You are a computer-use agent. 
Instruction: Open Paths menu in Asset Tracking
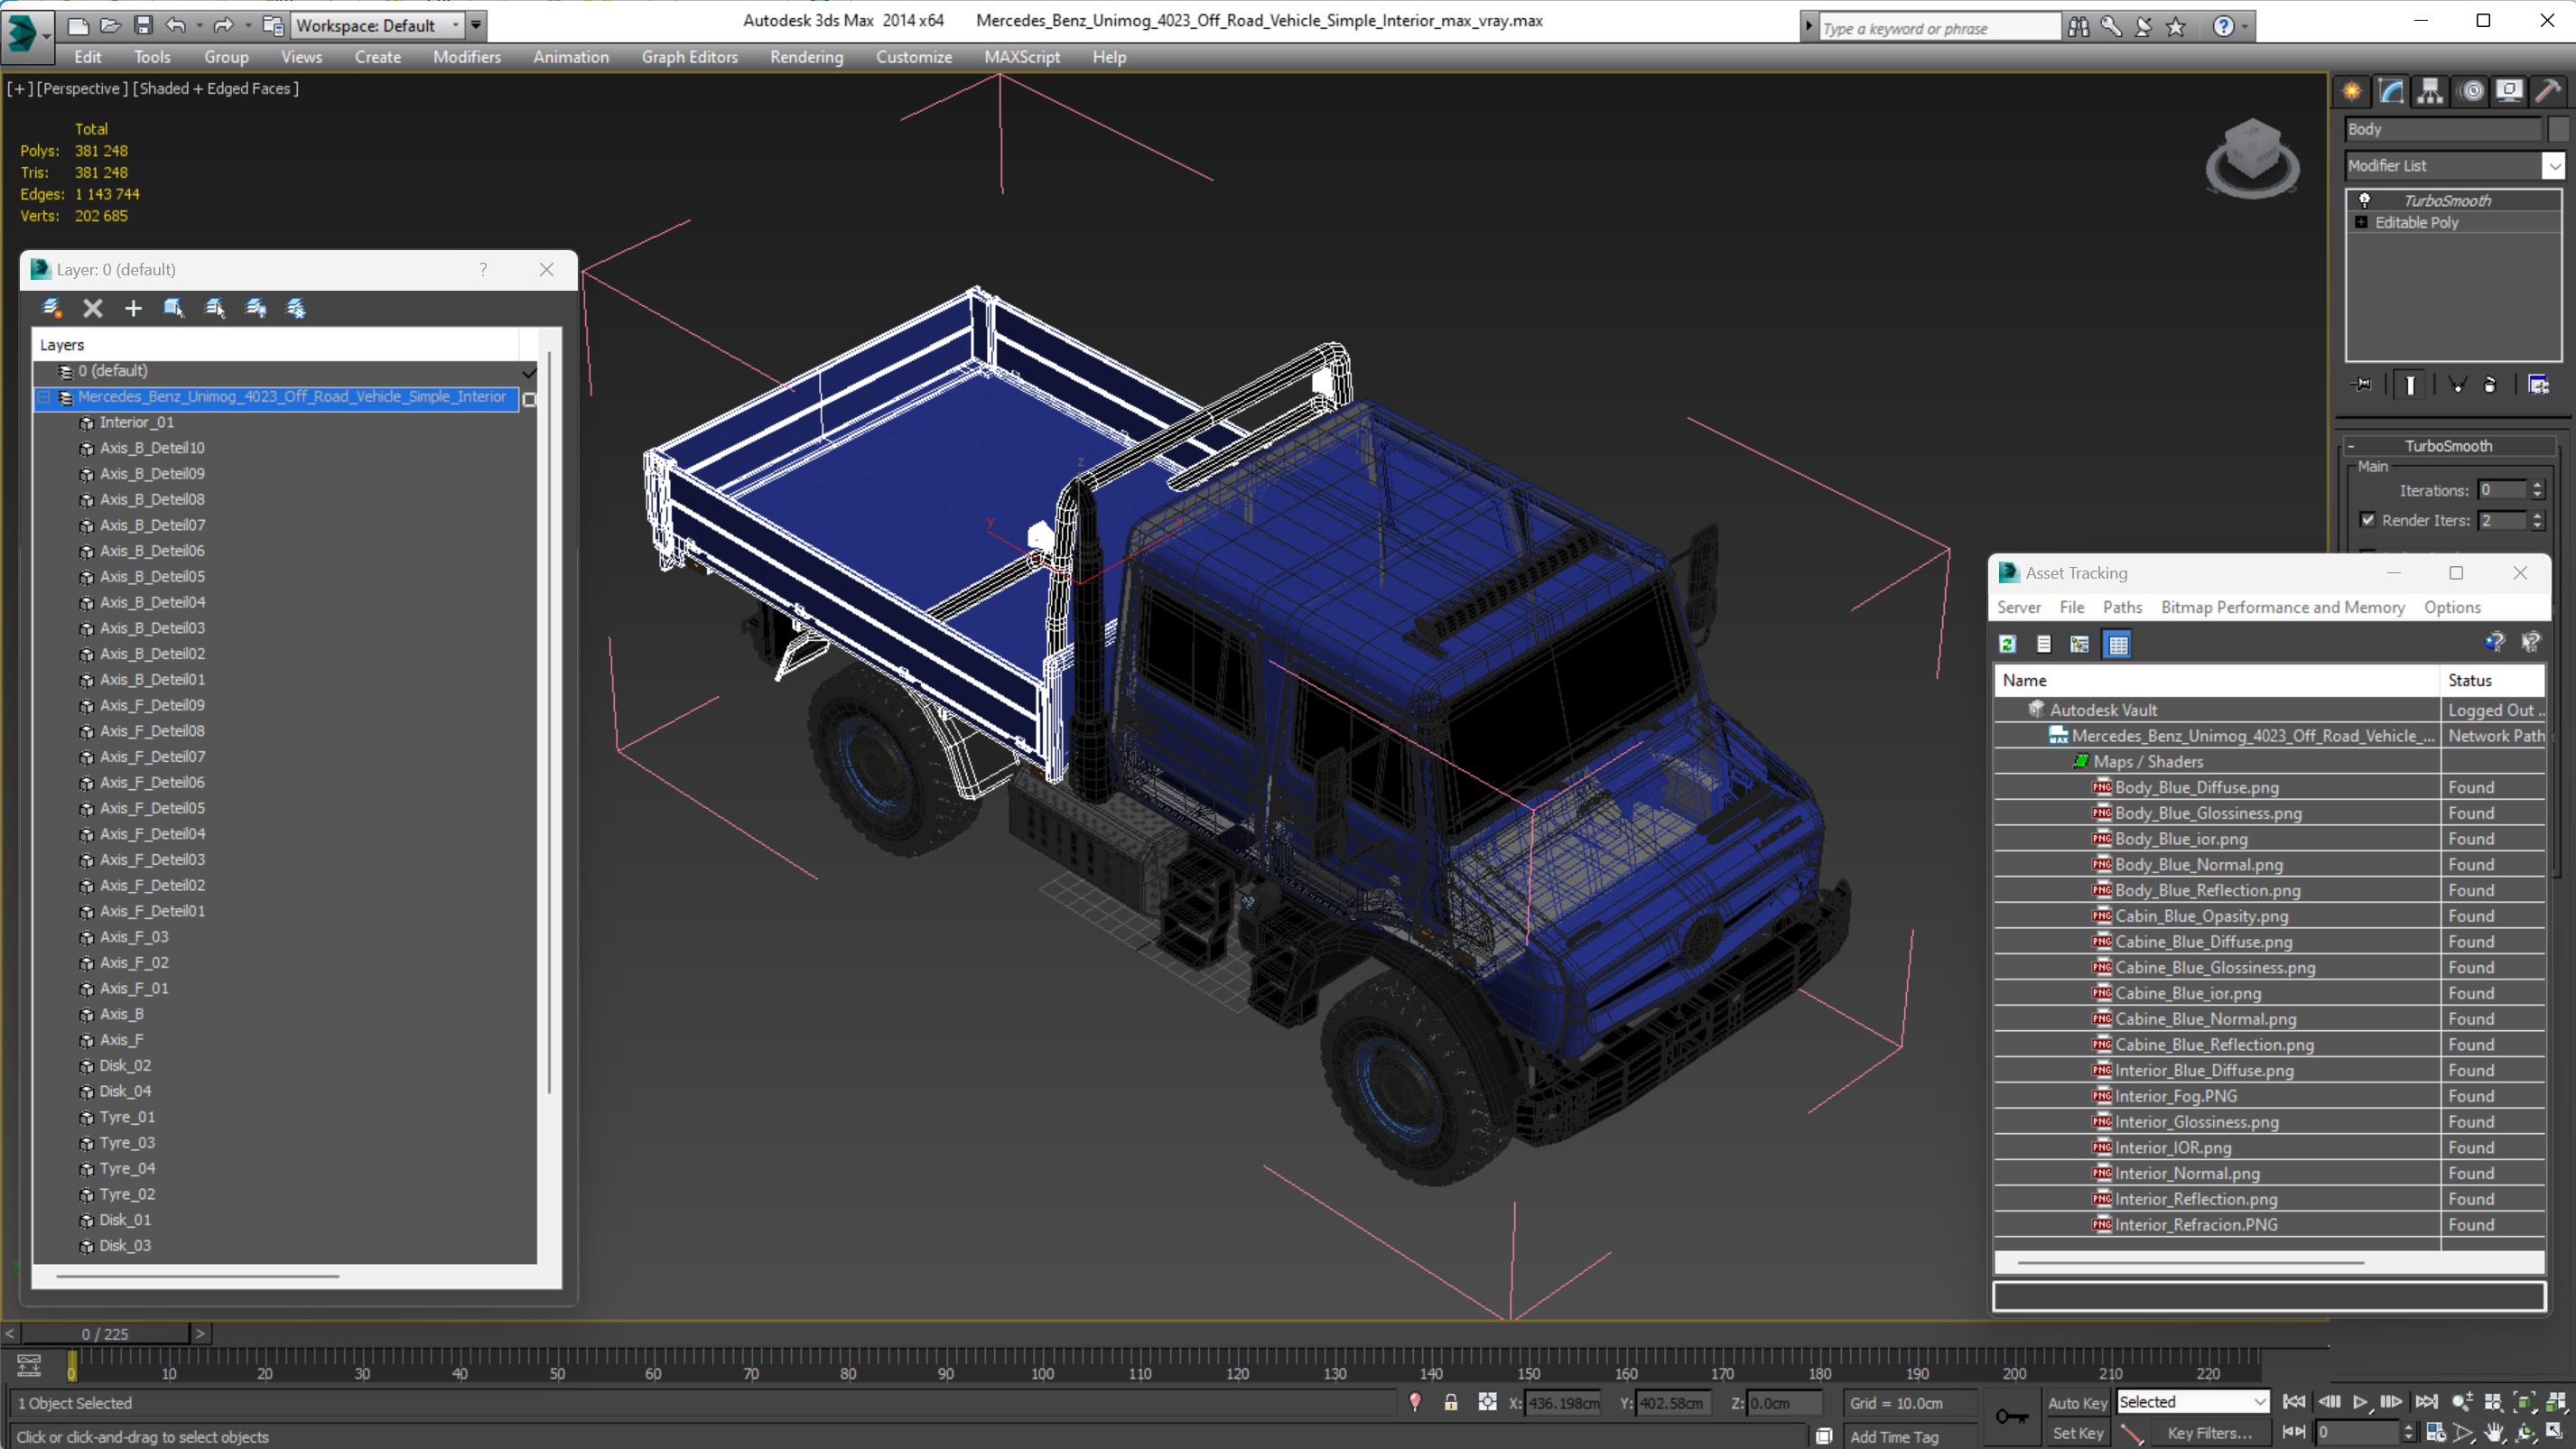point(2121,607)
